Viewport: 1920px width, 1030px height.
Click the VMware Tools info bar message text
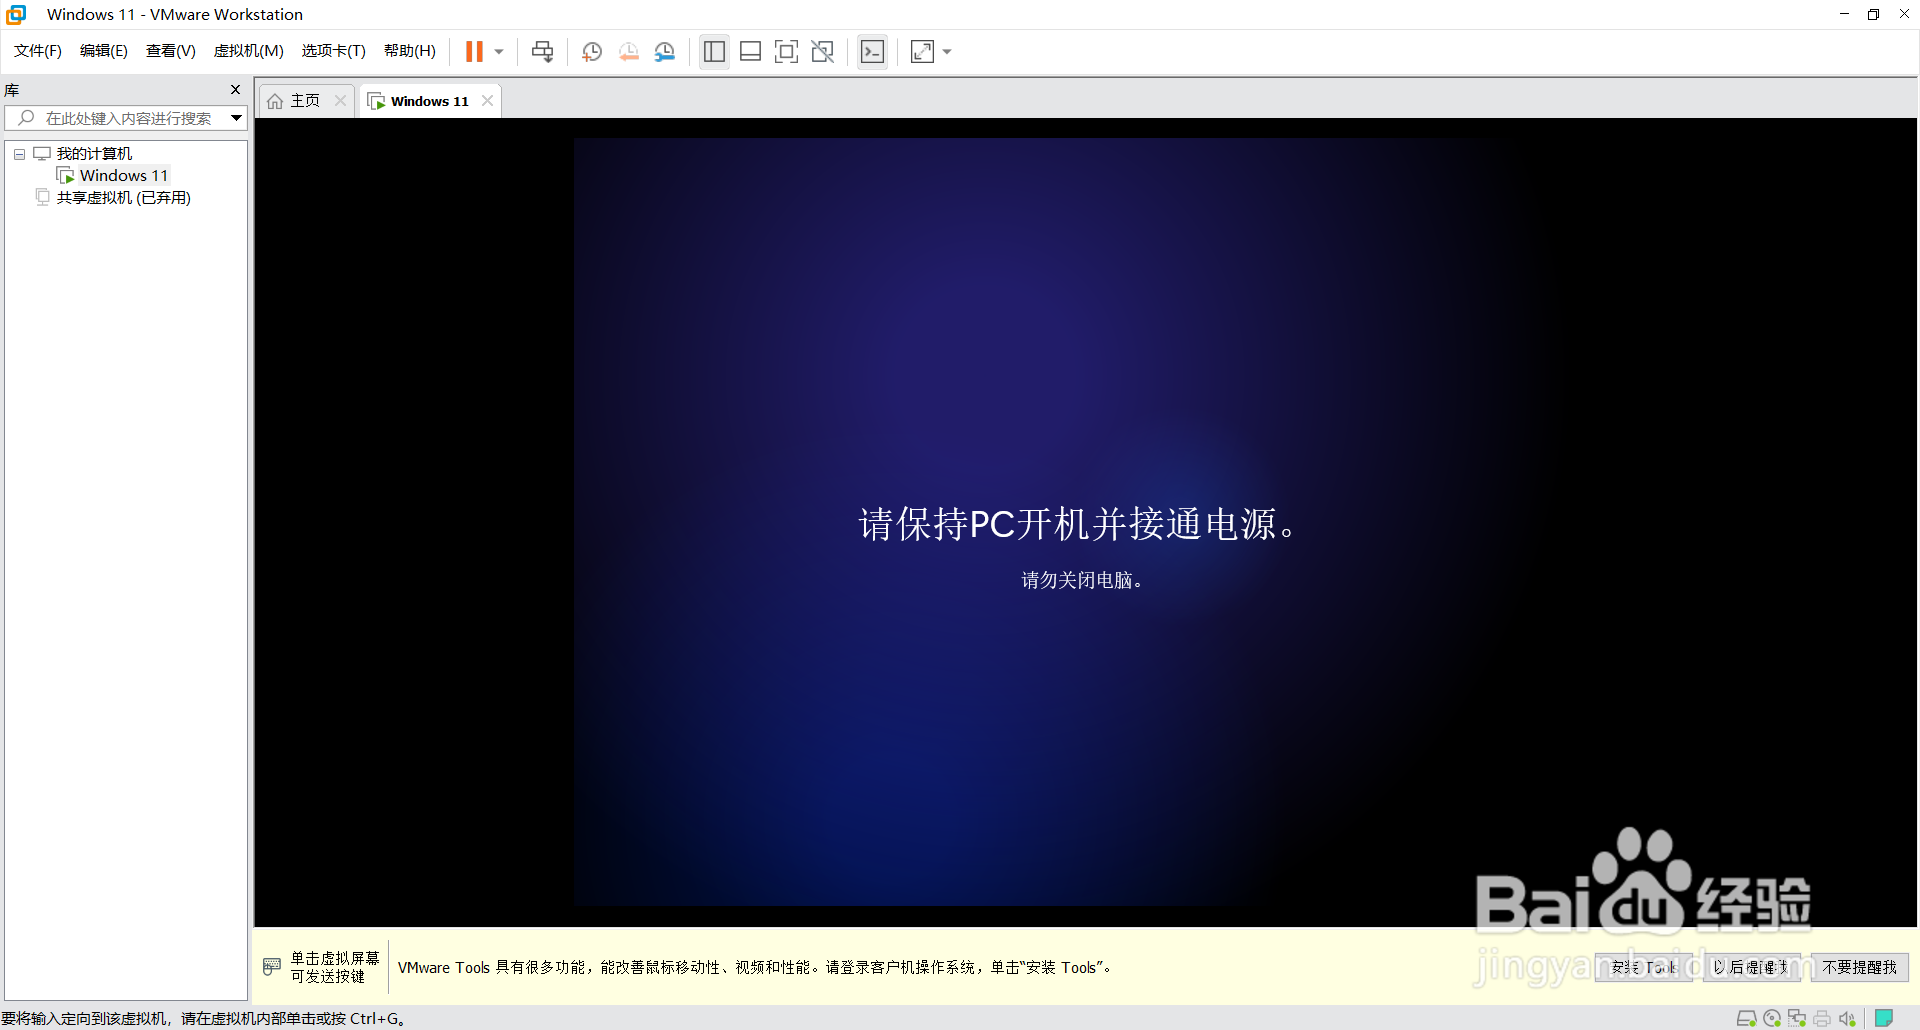pyautogui.click(x=755, y=967)
